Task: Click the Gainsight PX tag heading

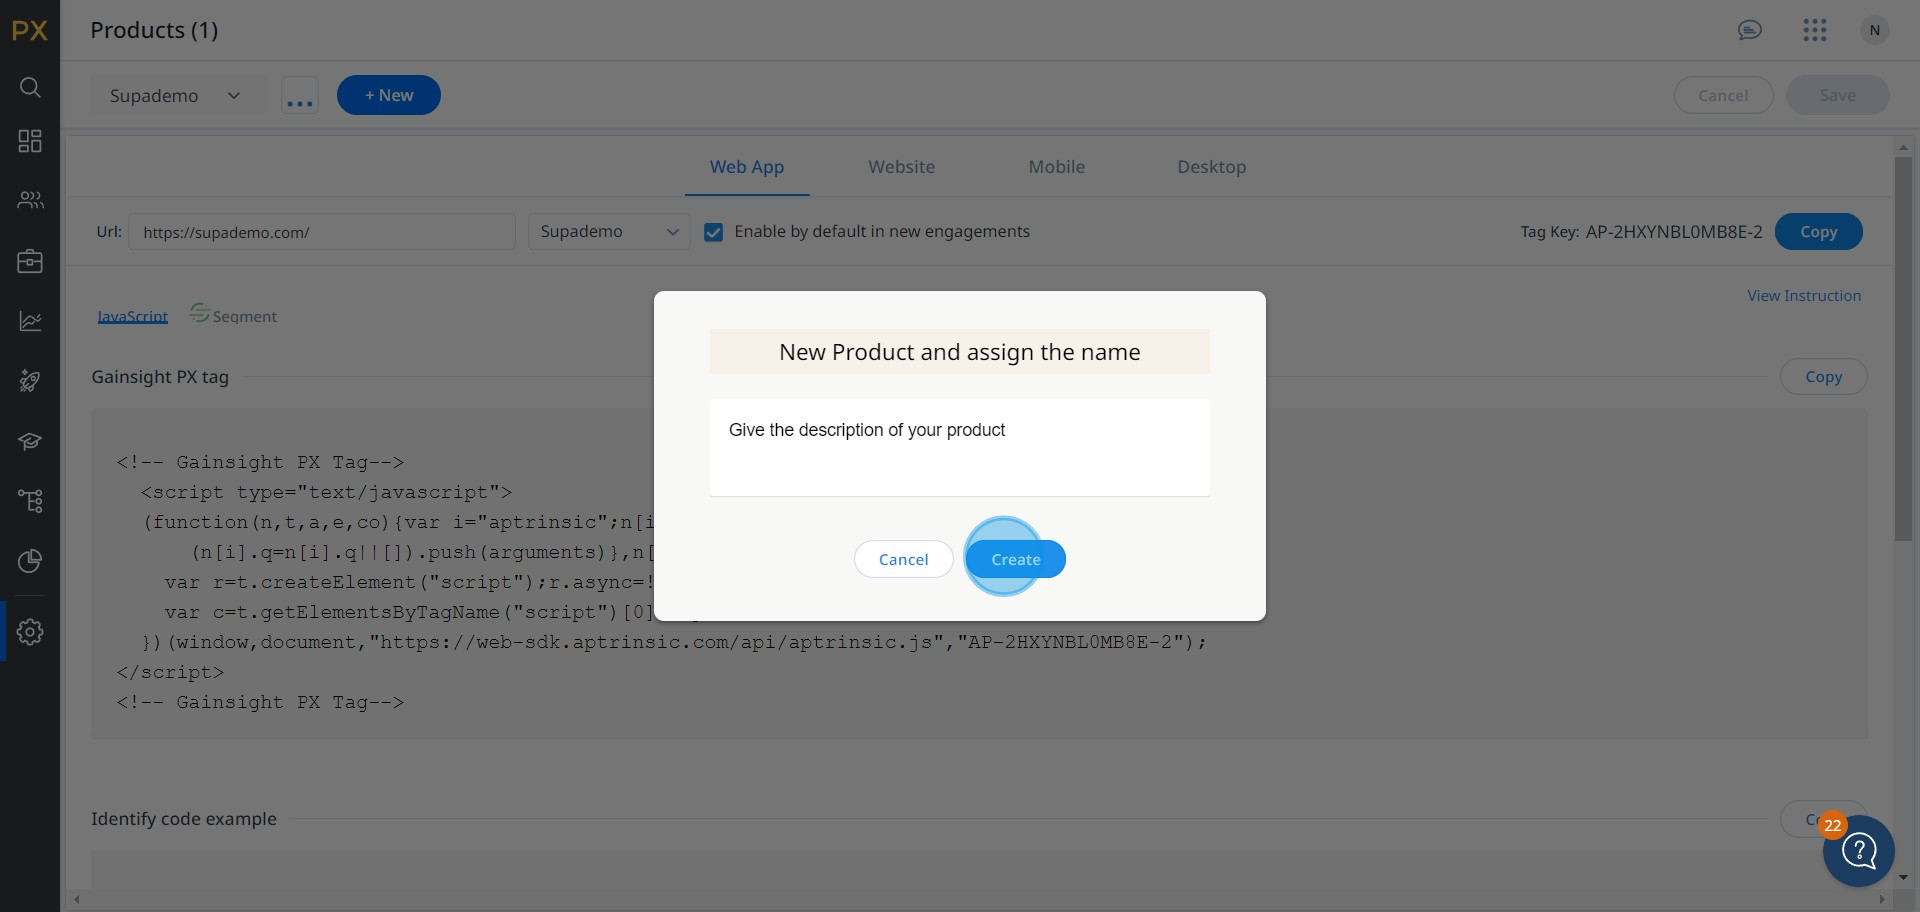Action: click(x=160, y=377)
